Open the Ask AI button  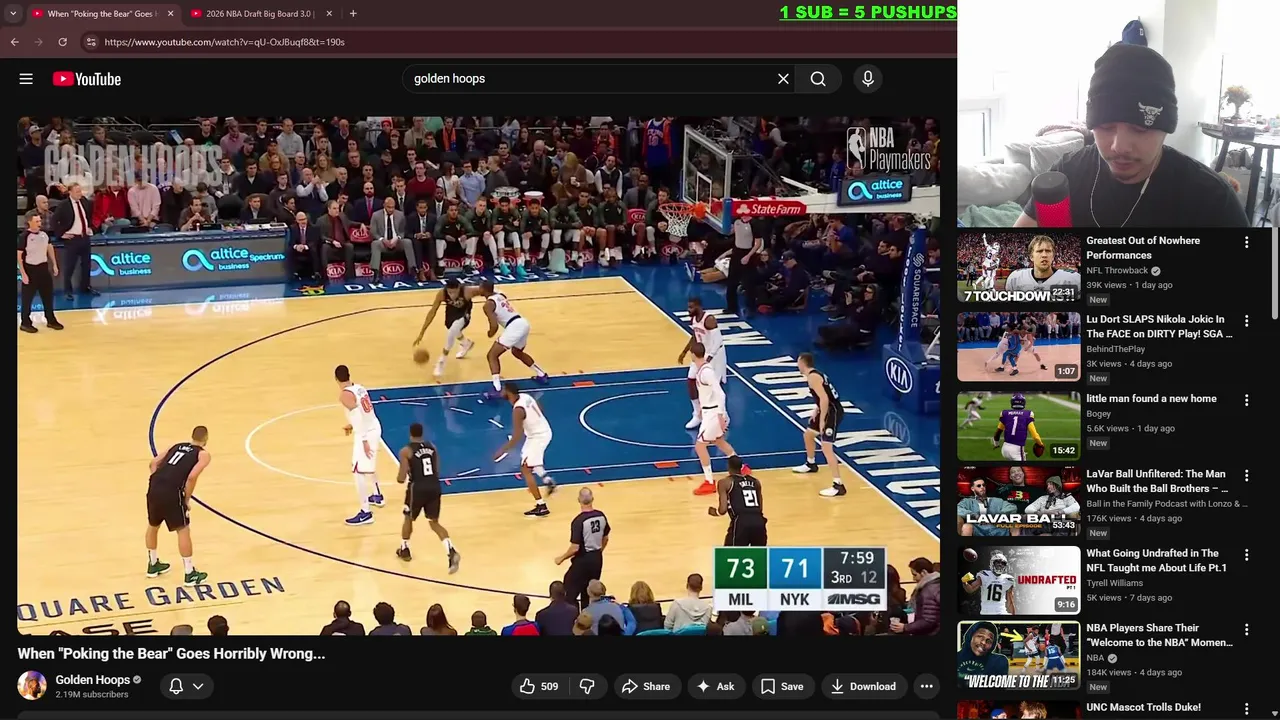pyautogui.click(x=716, y=686)
